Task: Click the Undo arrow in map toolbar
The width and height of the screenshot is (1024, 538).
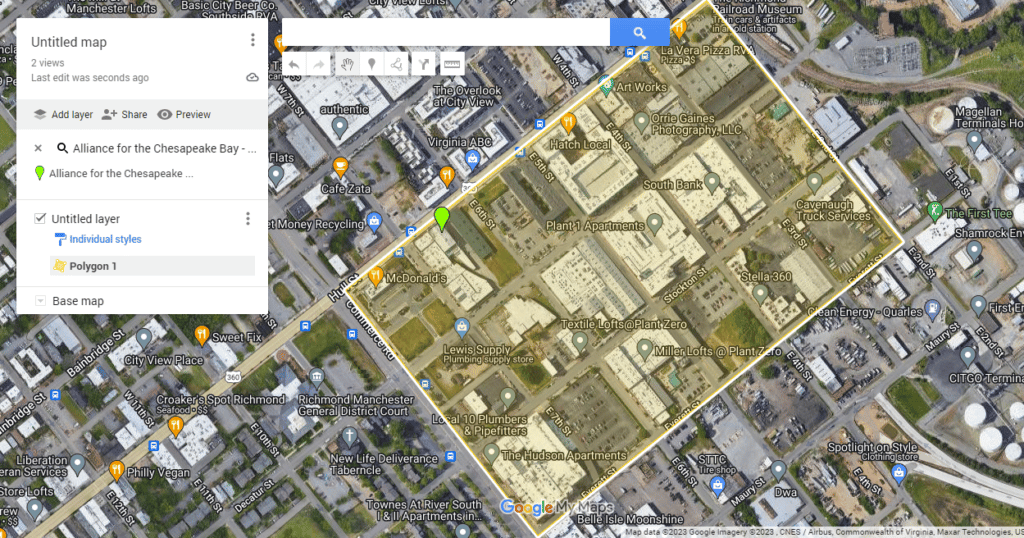Action: pos(294,64)
